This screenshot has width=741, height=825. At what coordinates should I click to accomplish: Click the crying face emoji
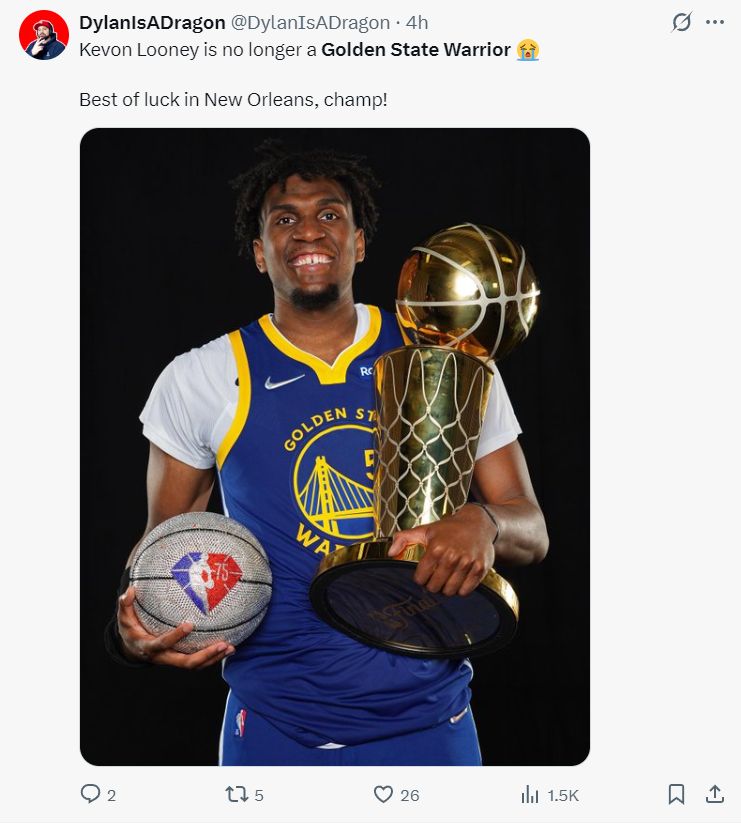pyautogui.click(x=528, y=49)
